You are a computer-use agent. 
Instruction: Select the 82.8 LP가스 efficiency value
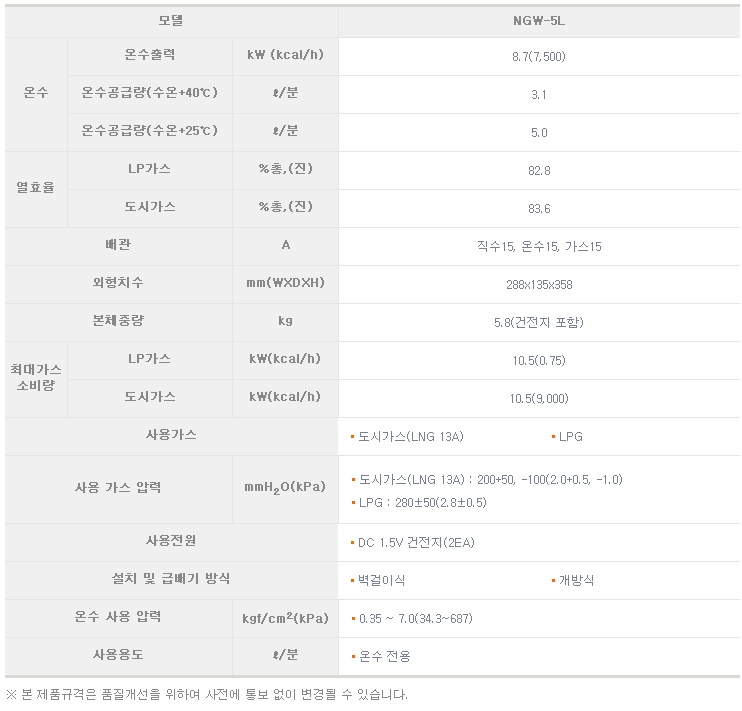538,170
